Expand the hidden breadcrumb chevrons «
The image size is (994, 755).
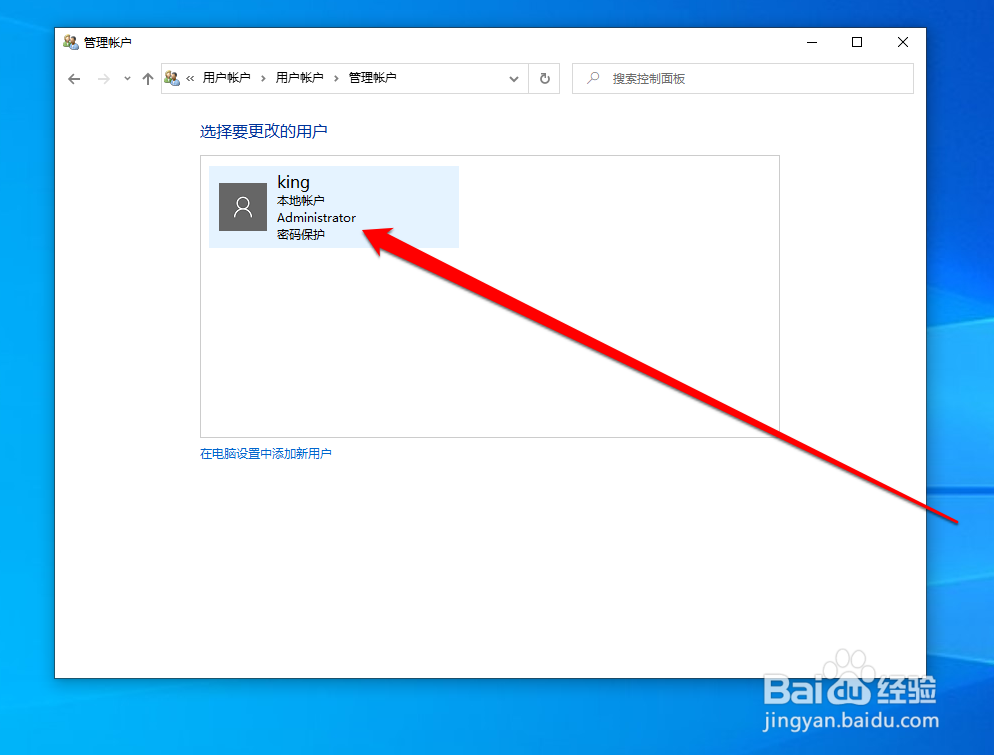[190, 79]
